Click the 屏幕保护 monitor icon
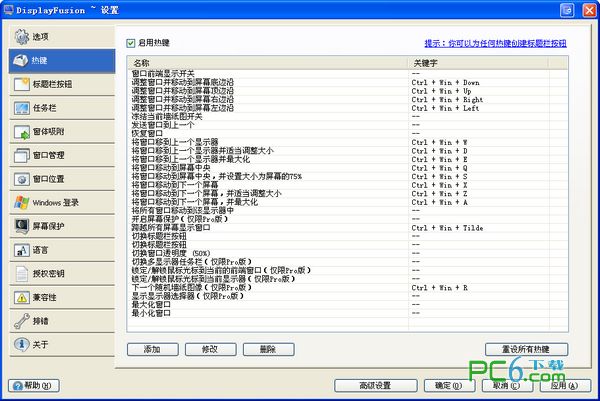600x401 pixels. tap(22, 226)
